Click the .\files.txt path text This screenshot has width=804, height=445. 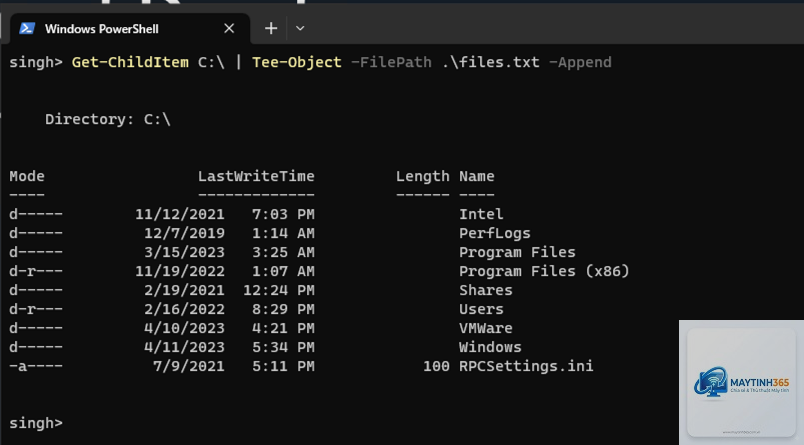coord(491,63)
